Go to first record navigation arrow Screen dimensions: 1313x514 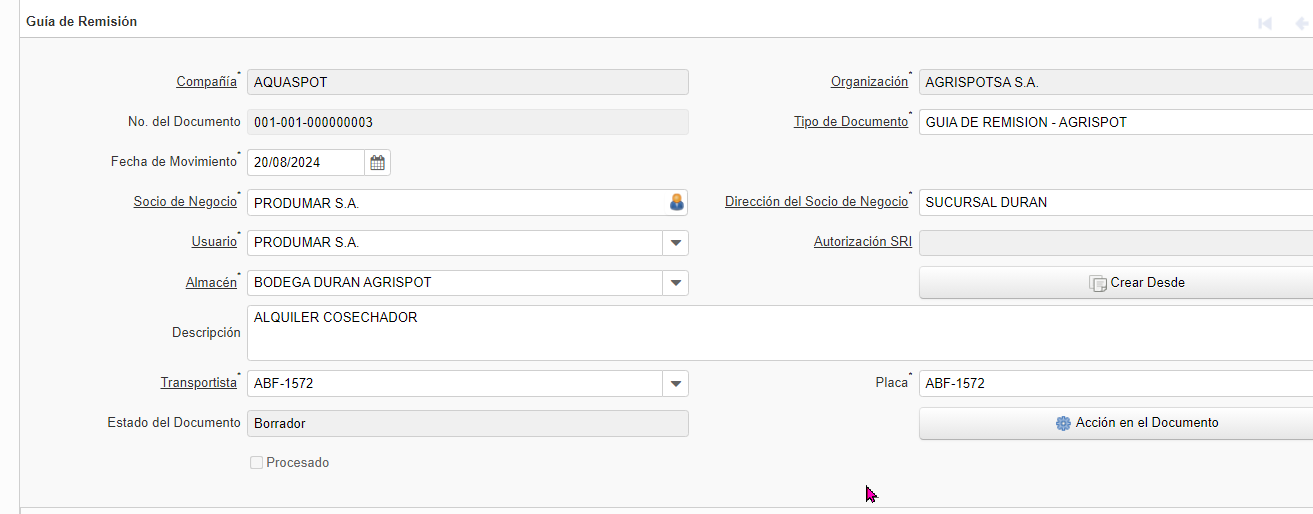click(1265, 23)
